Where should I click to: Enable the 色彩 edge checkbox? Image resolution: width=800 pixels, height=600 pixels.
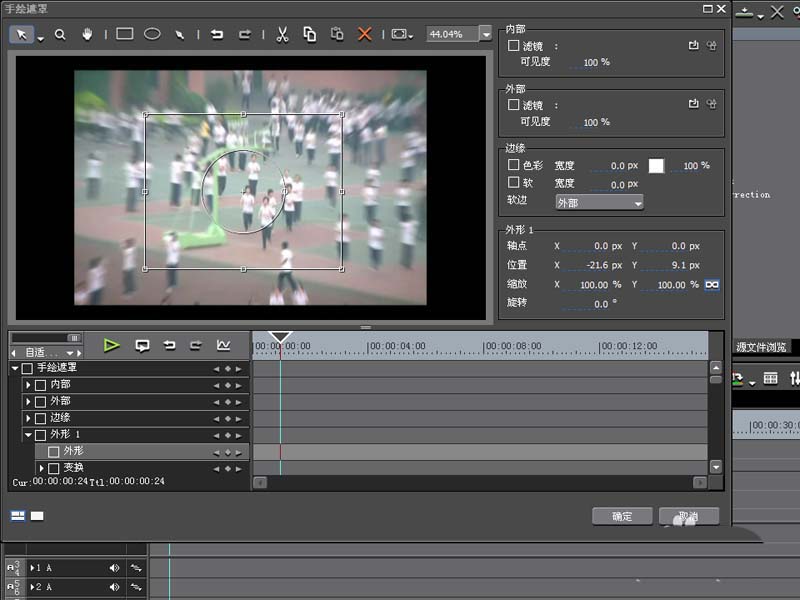point(513,165)
